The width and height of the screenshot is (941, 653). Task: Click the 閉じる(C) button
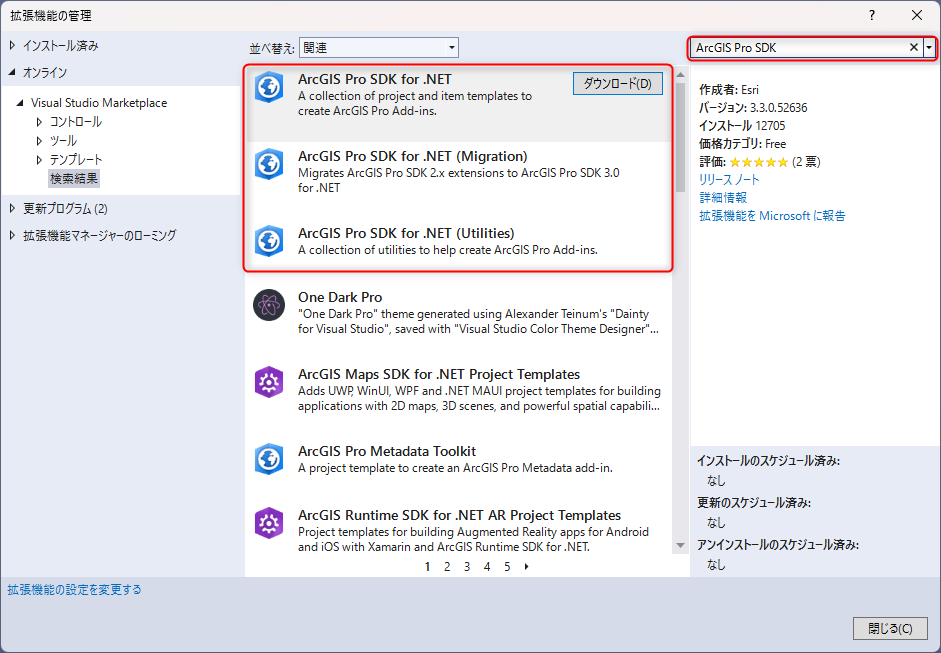(x=890, y=628)
